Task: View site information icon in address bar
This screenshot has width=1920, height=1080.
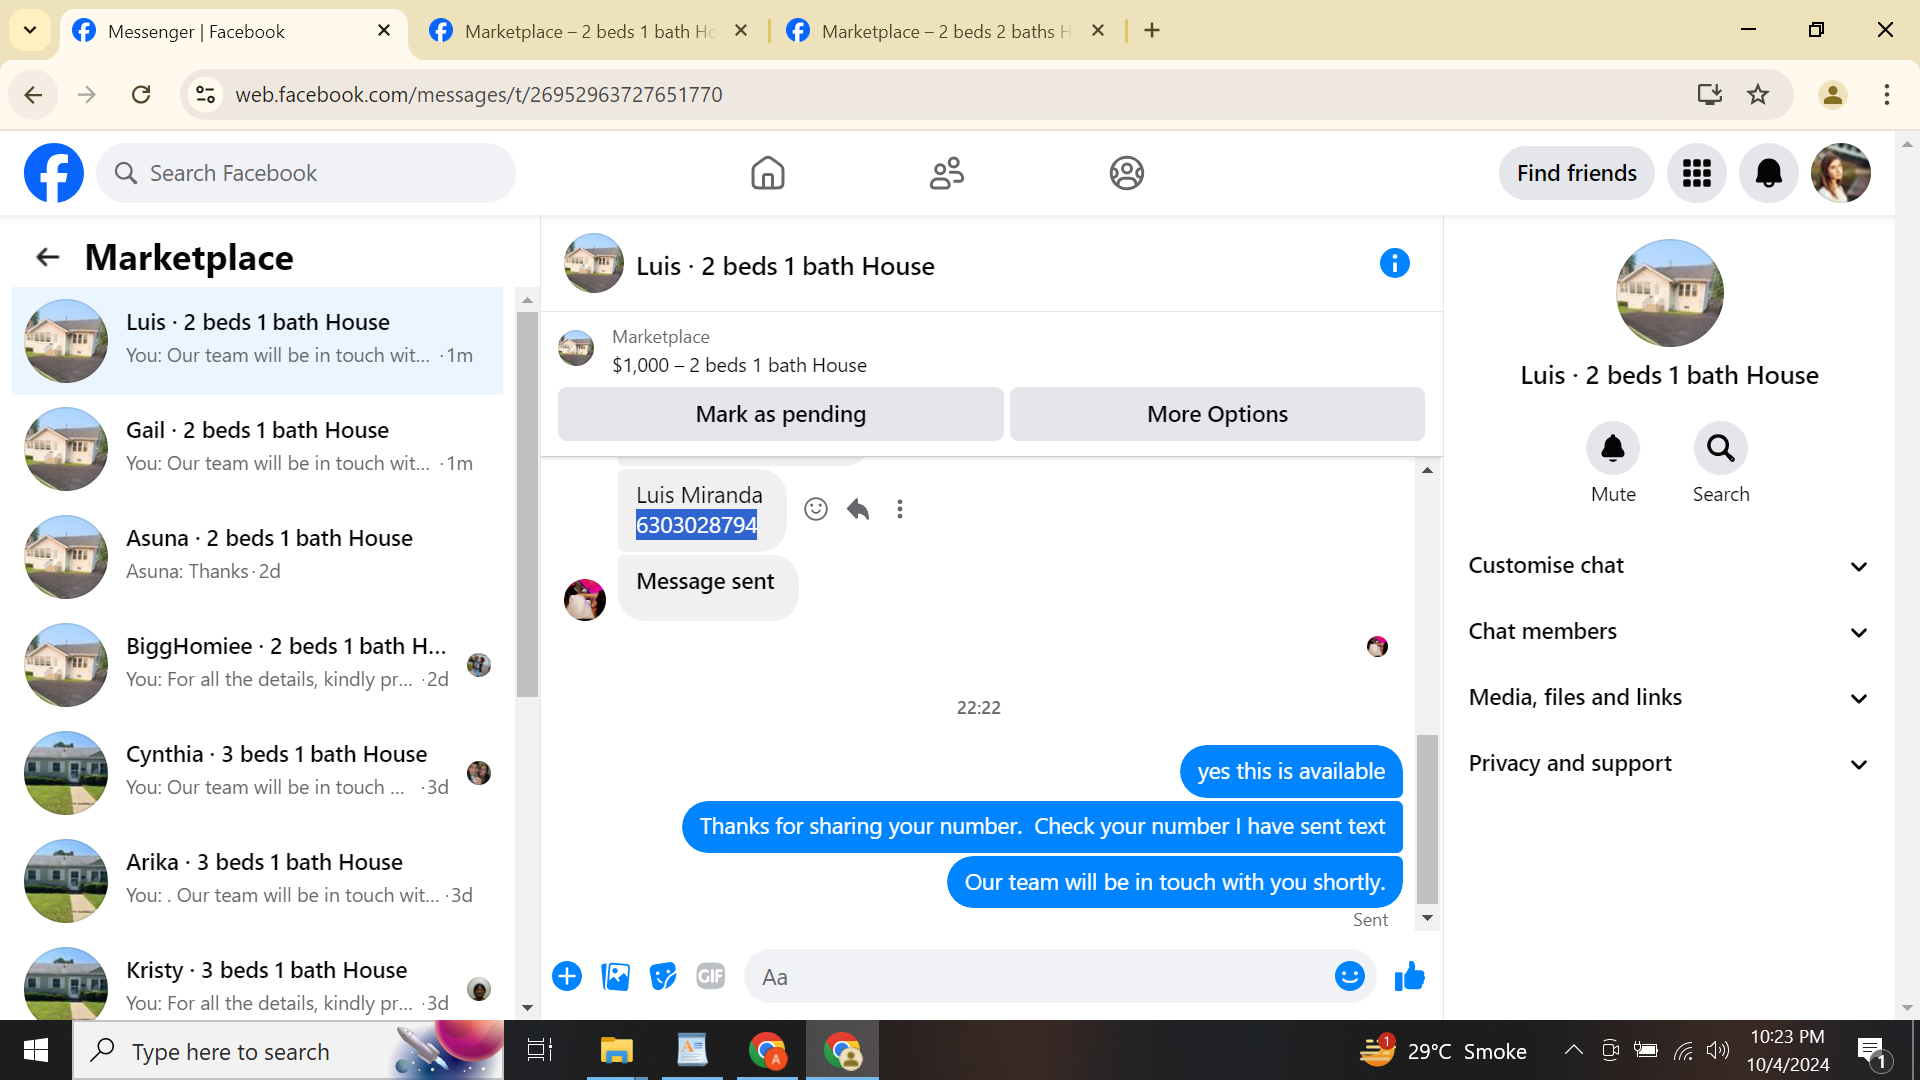Action: coord(206,94)
